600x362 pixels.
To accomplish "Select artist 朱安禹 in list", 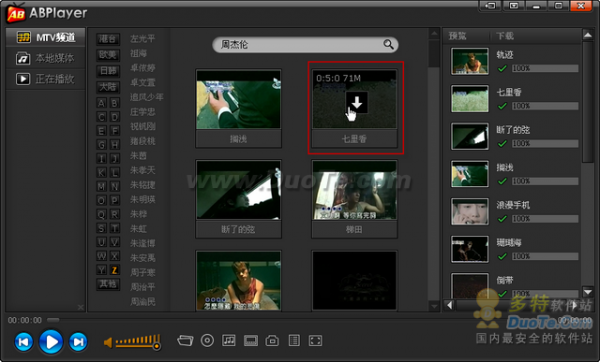I will pyautogui.click(x=143, y=258).
